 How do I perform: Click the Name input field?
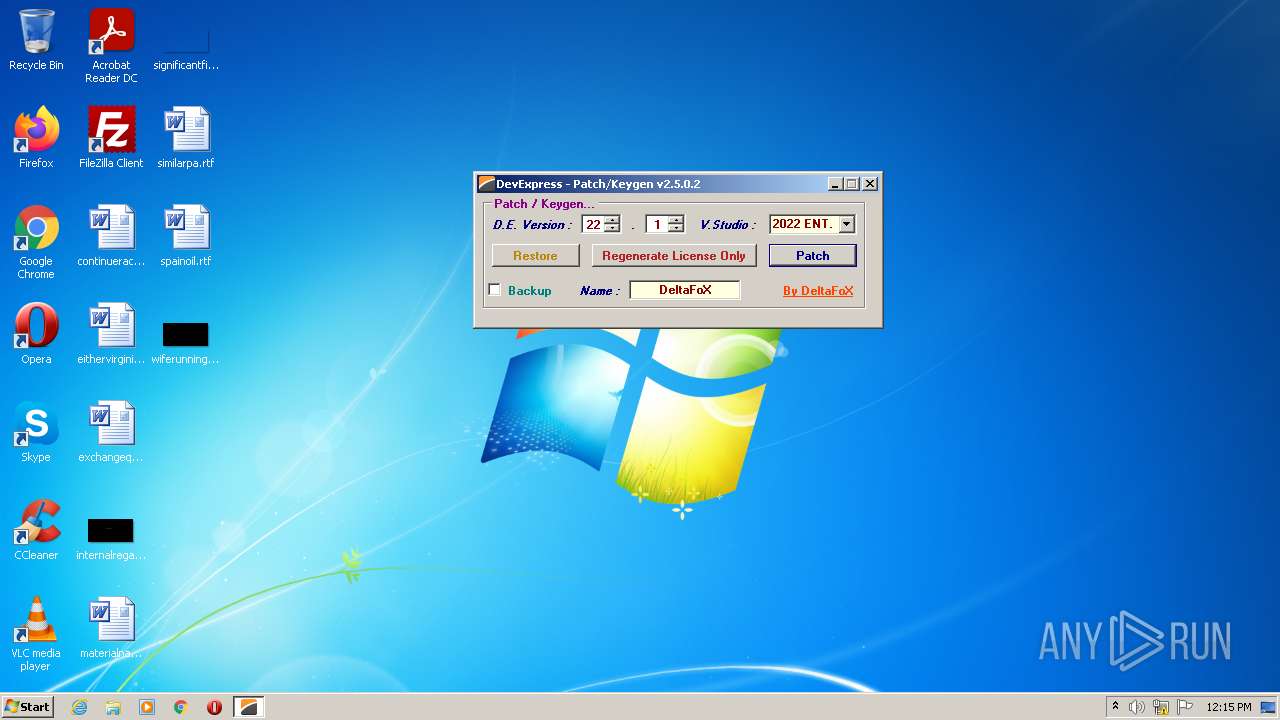(685, 290)
